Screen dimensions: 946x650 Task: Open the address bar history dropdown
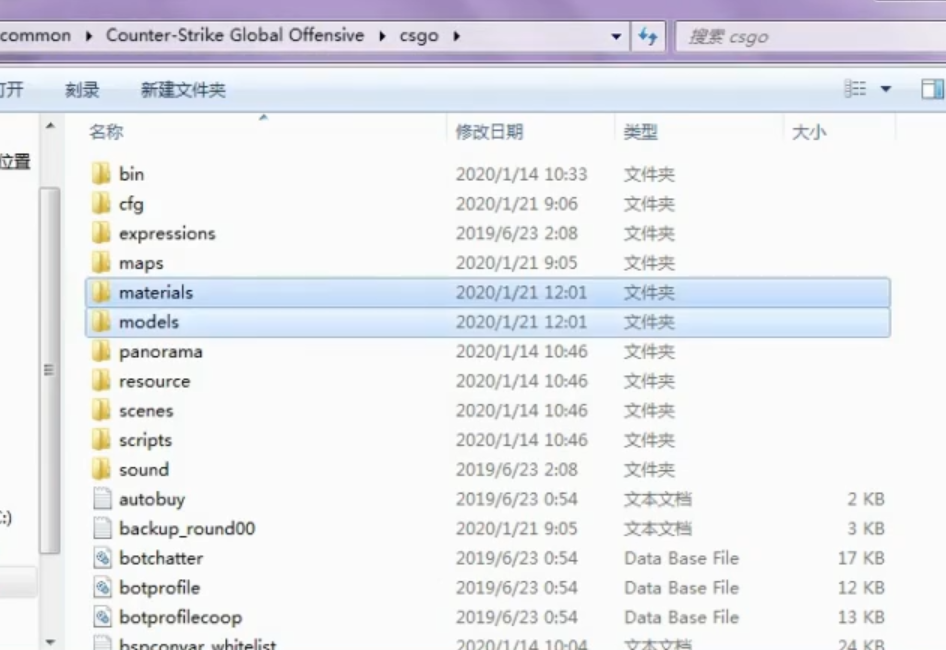(x=616, y=36)
